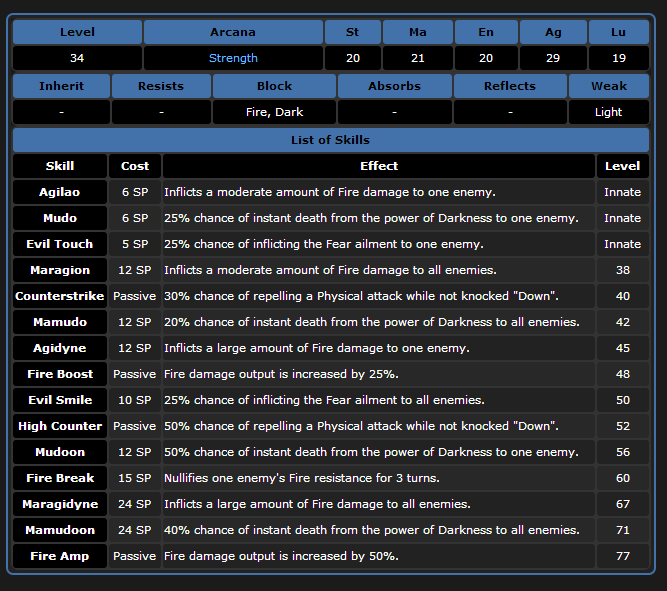Click Evil Touch's 5 SP cost
This screenshot has height=591, width=667.
pos(135,244)
